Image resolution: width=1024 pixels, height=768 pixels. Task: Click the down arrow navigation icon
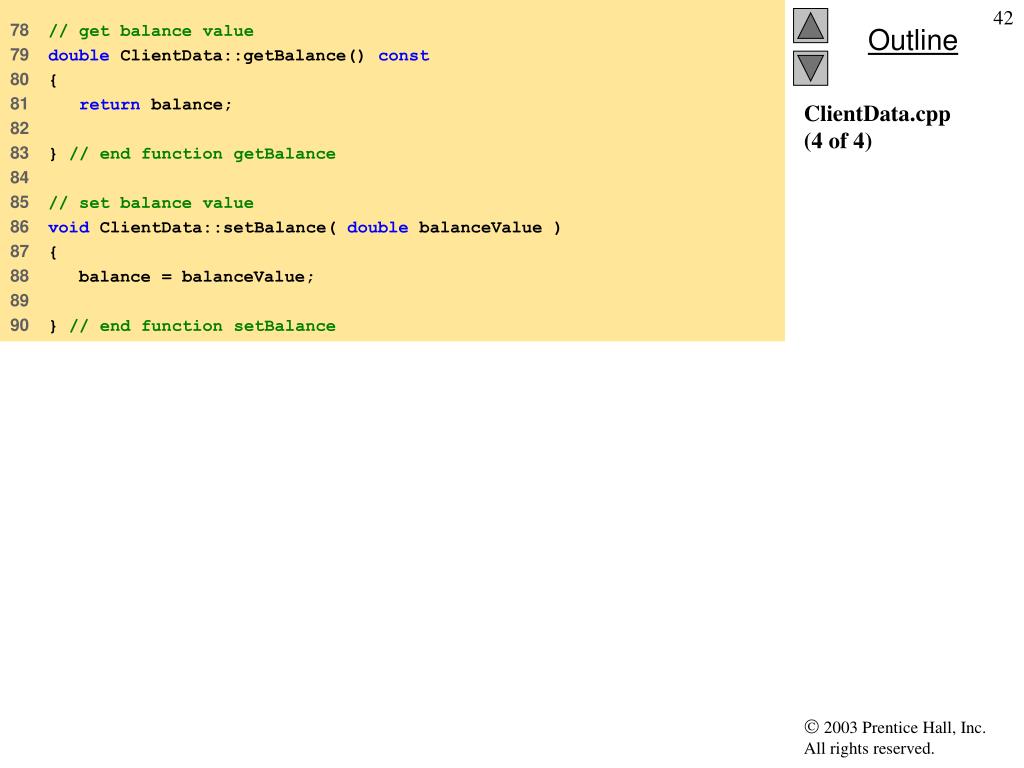pyautogui.click(x=811, y=69)
